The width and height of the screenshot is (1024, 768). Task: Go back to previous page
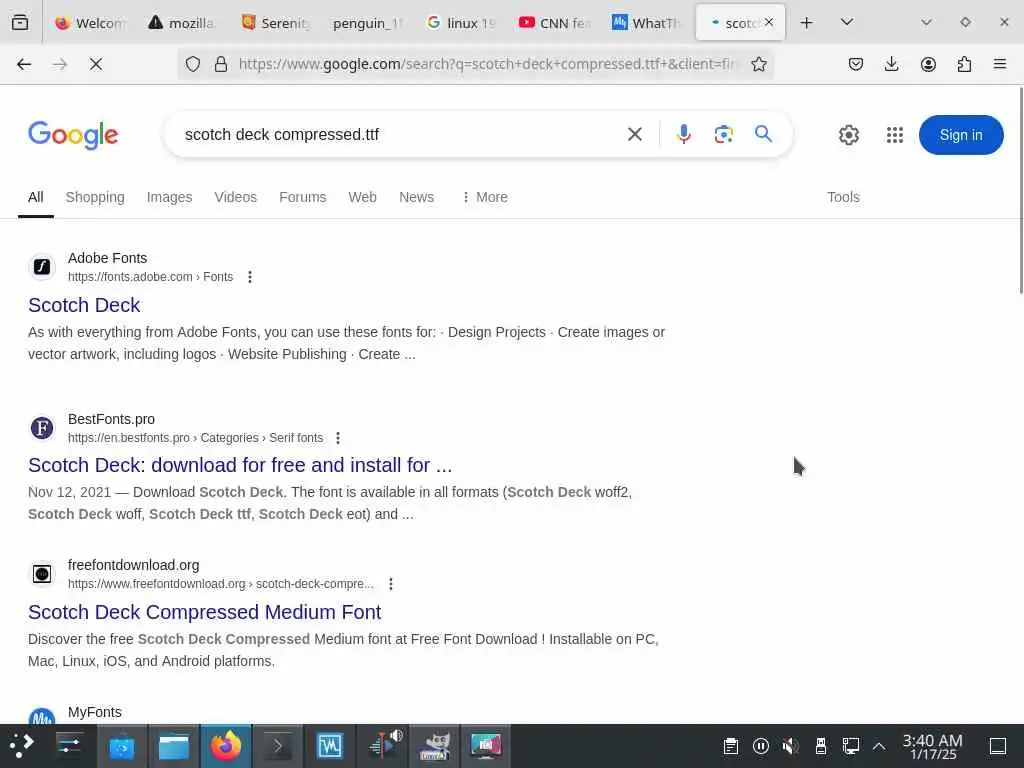(24, 64)
